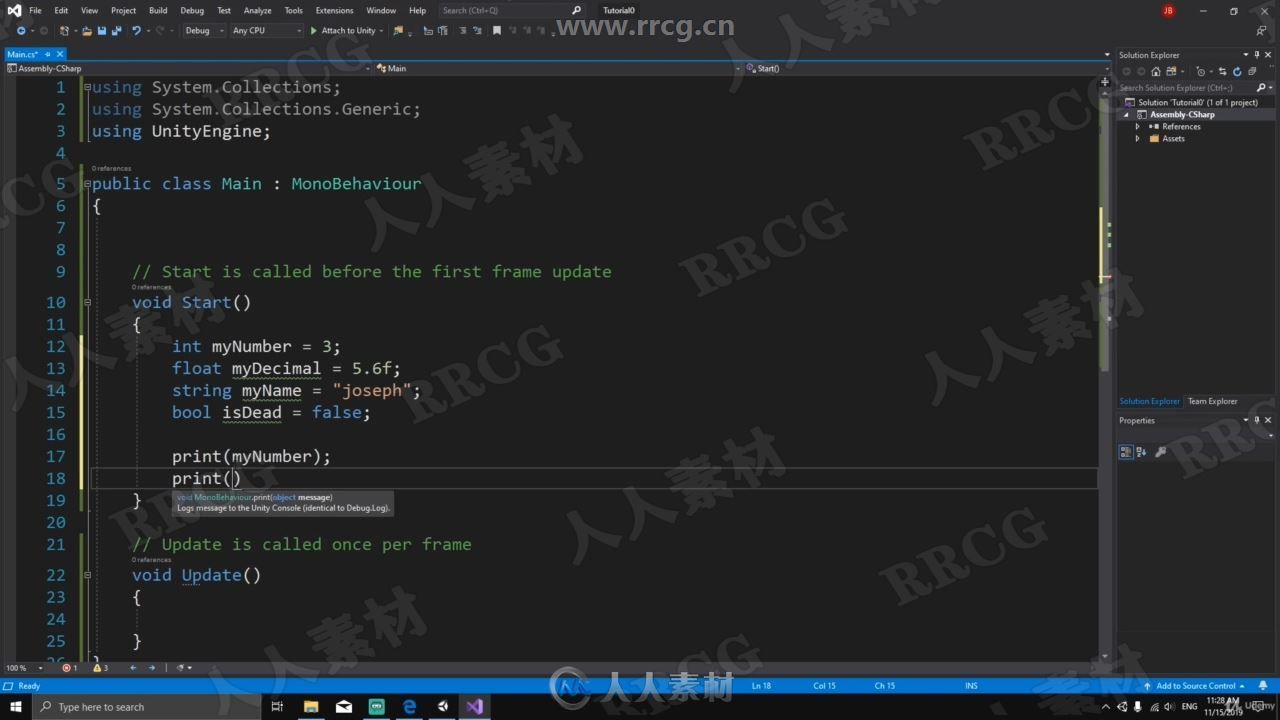1280x720 pixels.
Task: Open the Build menu
Action: pyautogui.click(x=158, y=10)
